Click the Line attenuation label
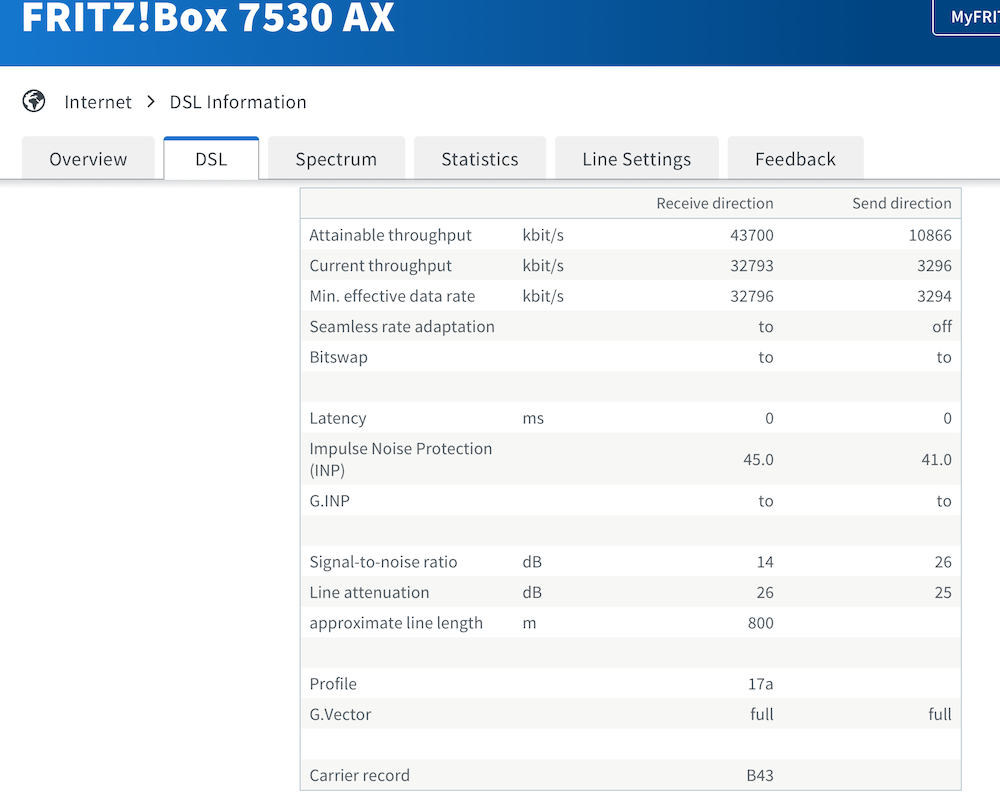 pyautogui.click(x=369, y=593)
